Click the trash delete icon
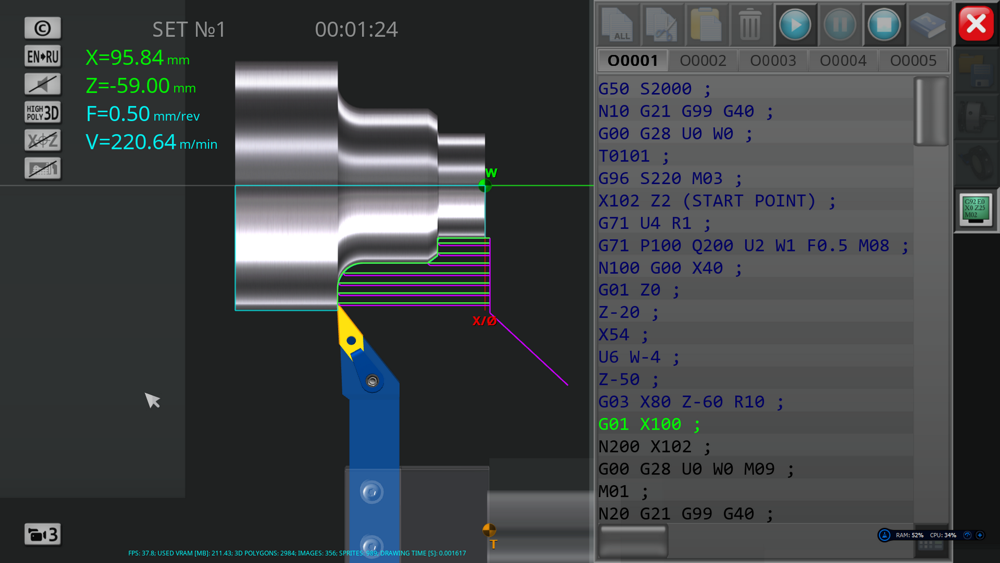Image resolution: width=1000 pixels, height=563 pixels. click(x=750, y=25)
